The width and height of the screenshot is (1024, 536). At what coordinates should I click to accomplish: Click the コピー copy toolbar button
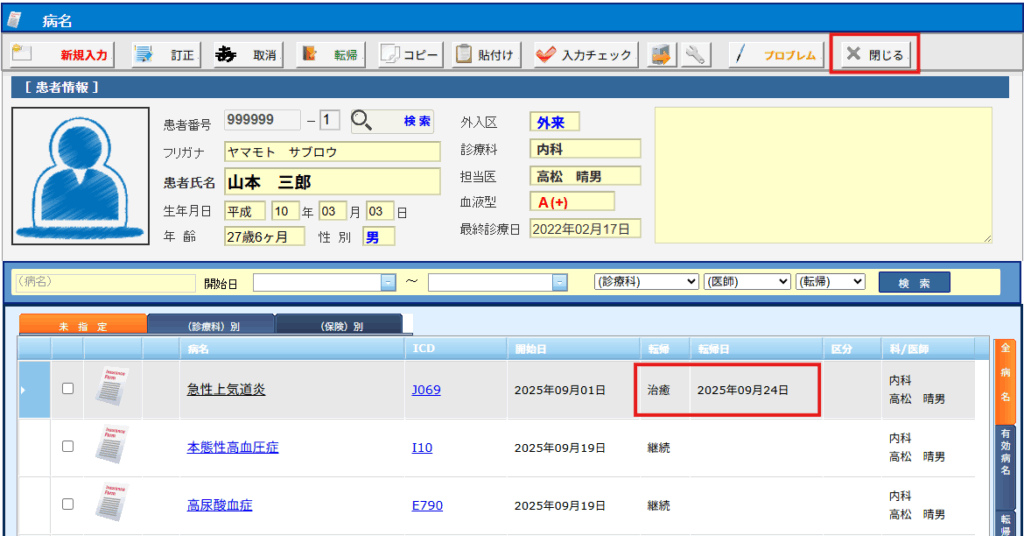pyautogui.click(x=410, y=55)
